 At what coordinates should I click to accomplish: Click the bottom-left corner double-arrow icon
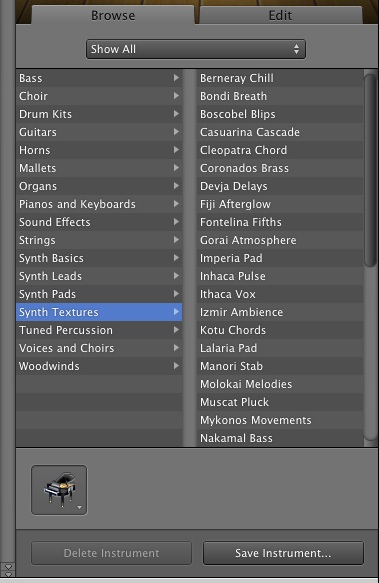tap(8, 570)
